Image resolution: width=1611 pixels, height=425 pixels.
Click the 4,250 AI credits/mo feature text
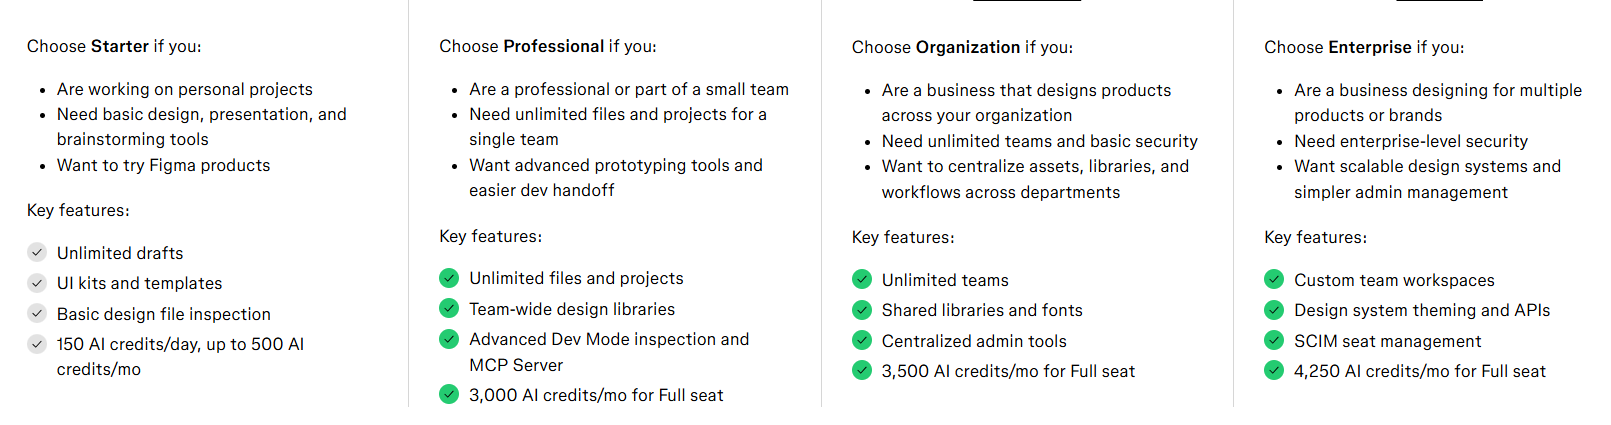tap(1419, 371)
